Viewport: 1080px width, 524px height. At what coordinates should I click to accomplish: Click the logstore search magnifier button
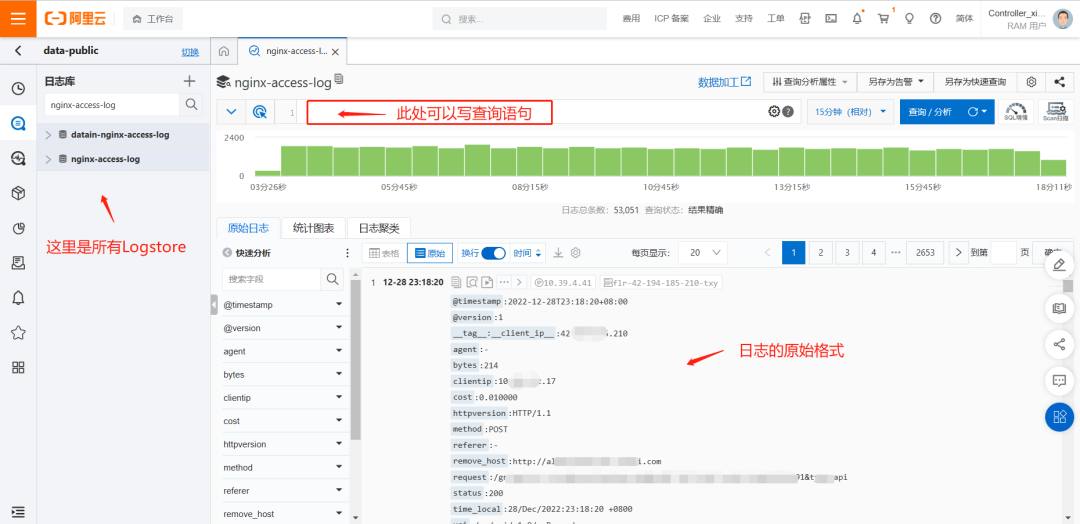191,105
